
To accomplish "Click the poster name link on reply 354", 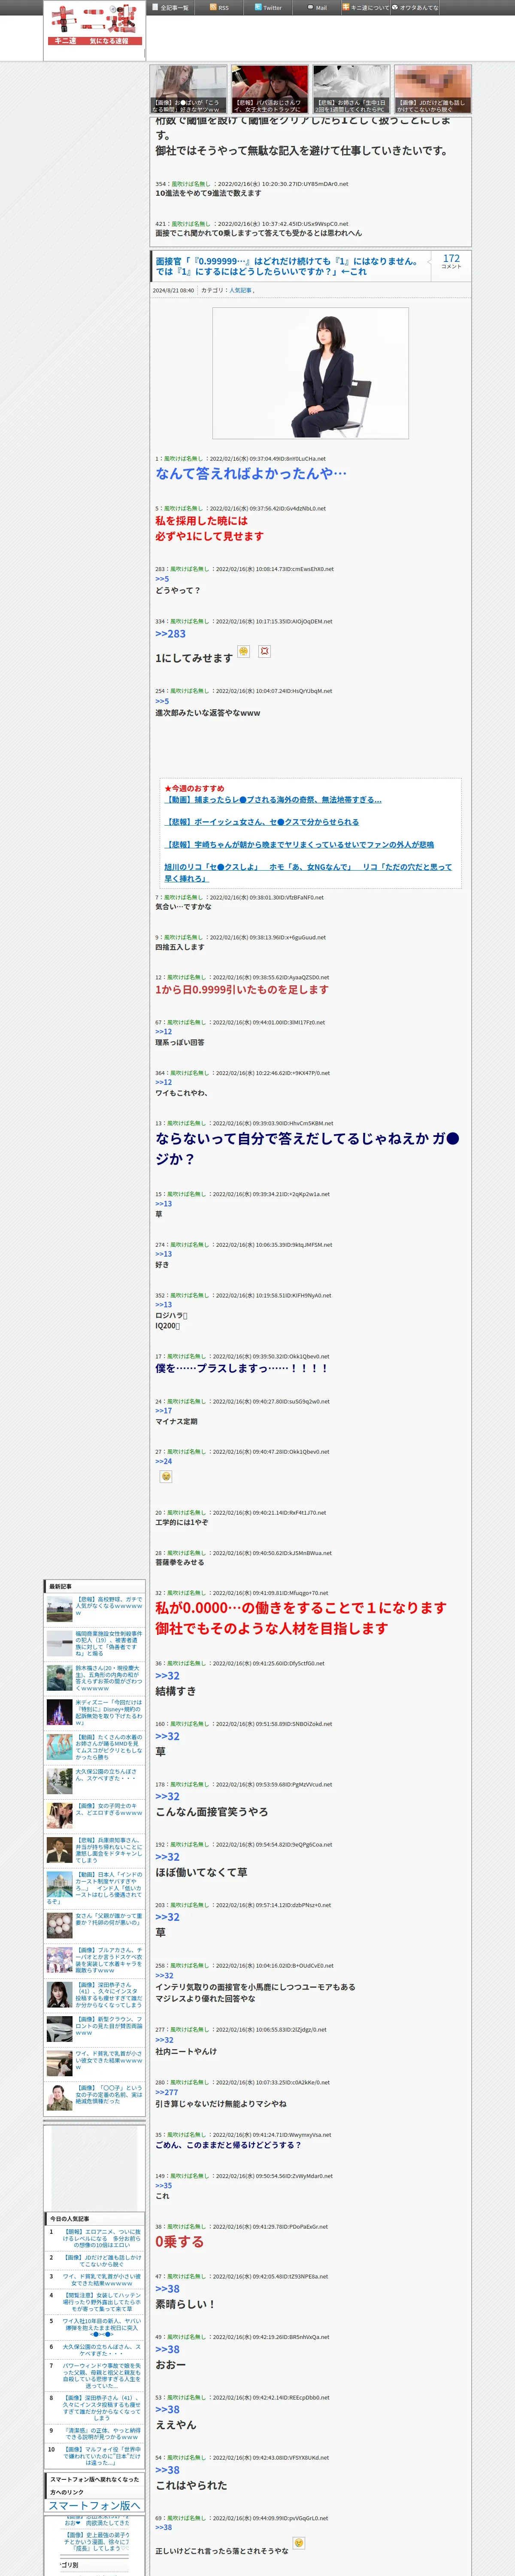I will click(190, 184).
